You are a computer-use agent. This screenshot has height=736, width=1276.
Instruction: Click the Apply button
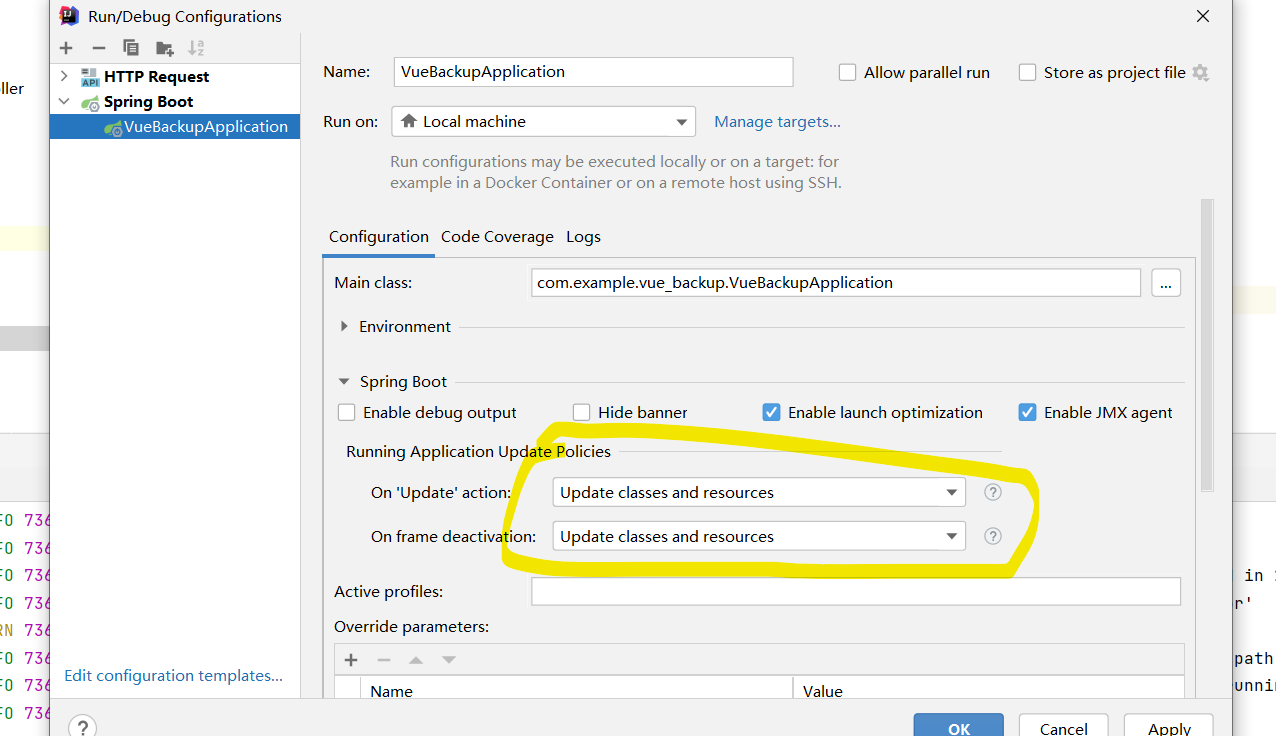1169,727
